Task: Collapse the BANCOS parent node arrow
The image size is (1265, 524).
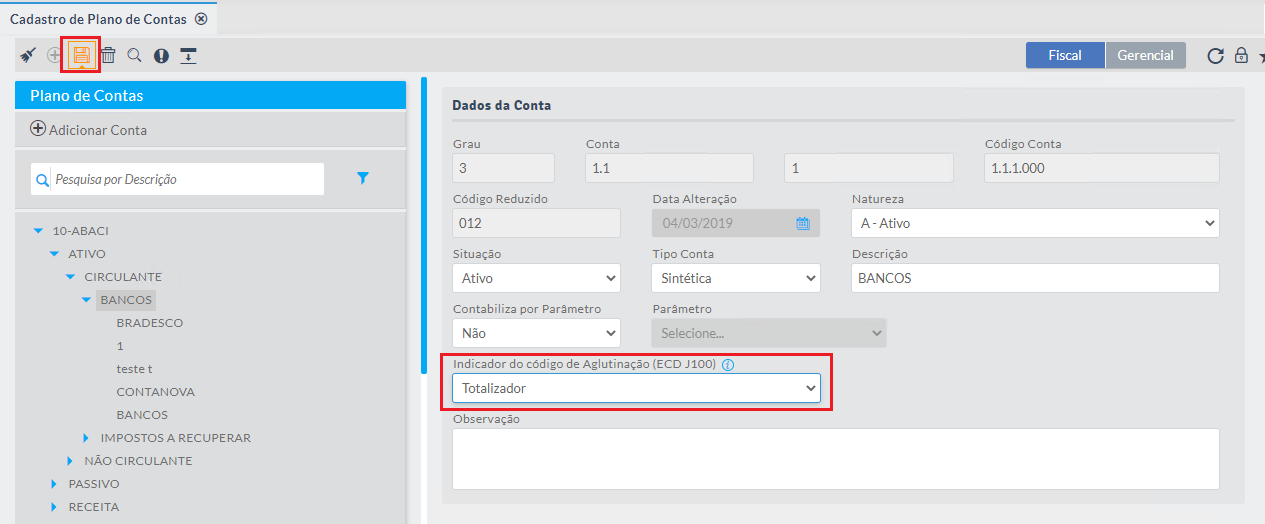Action: tap(87, 300)
